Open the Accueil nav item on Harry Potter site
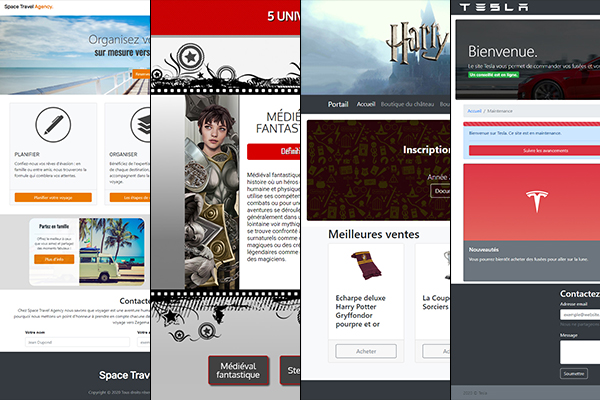The width and height of the screenshot is (600, 400). coord(366,104)
